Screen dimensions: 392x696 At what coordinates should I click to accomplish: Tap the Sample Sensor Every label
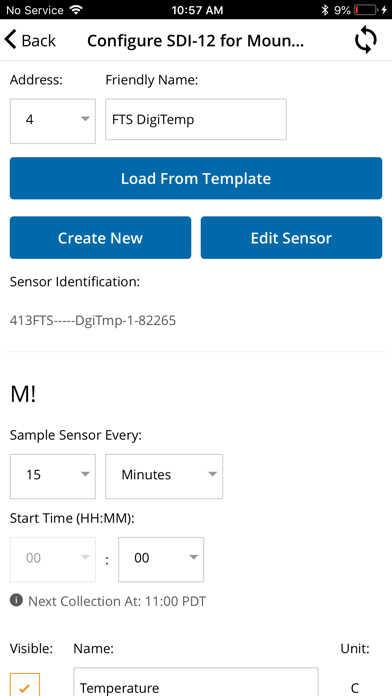tap(75, 435)
